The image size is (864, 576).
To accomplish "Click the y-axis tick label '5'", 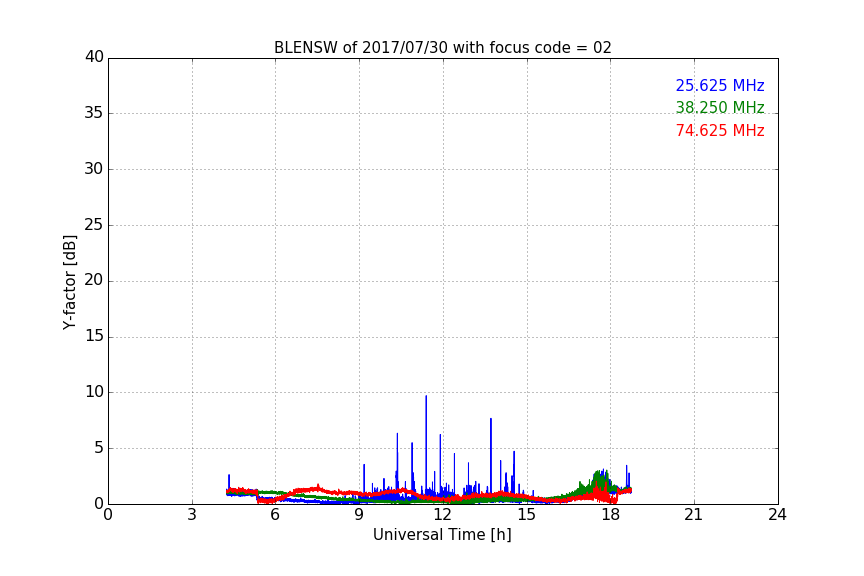I will (99, 448).
